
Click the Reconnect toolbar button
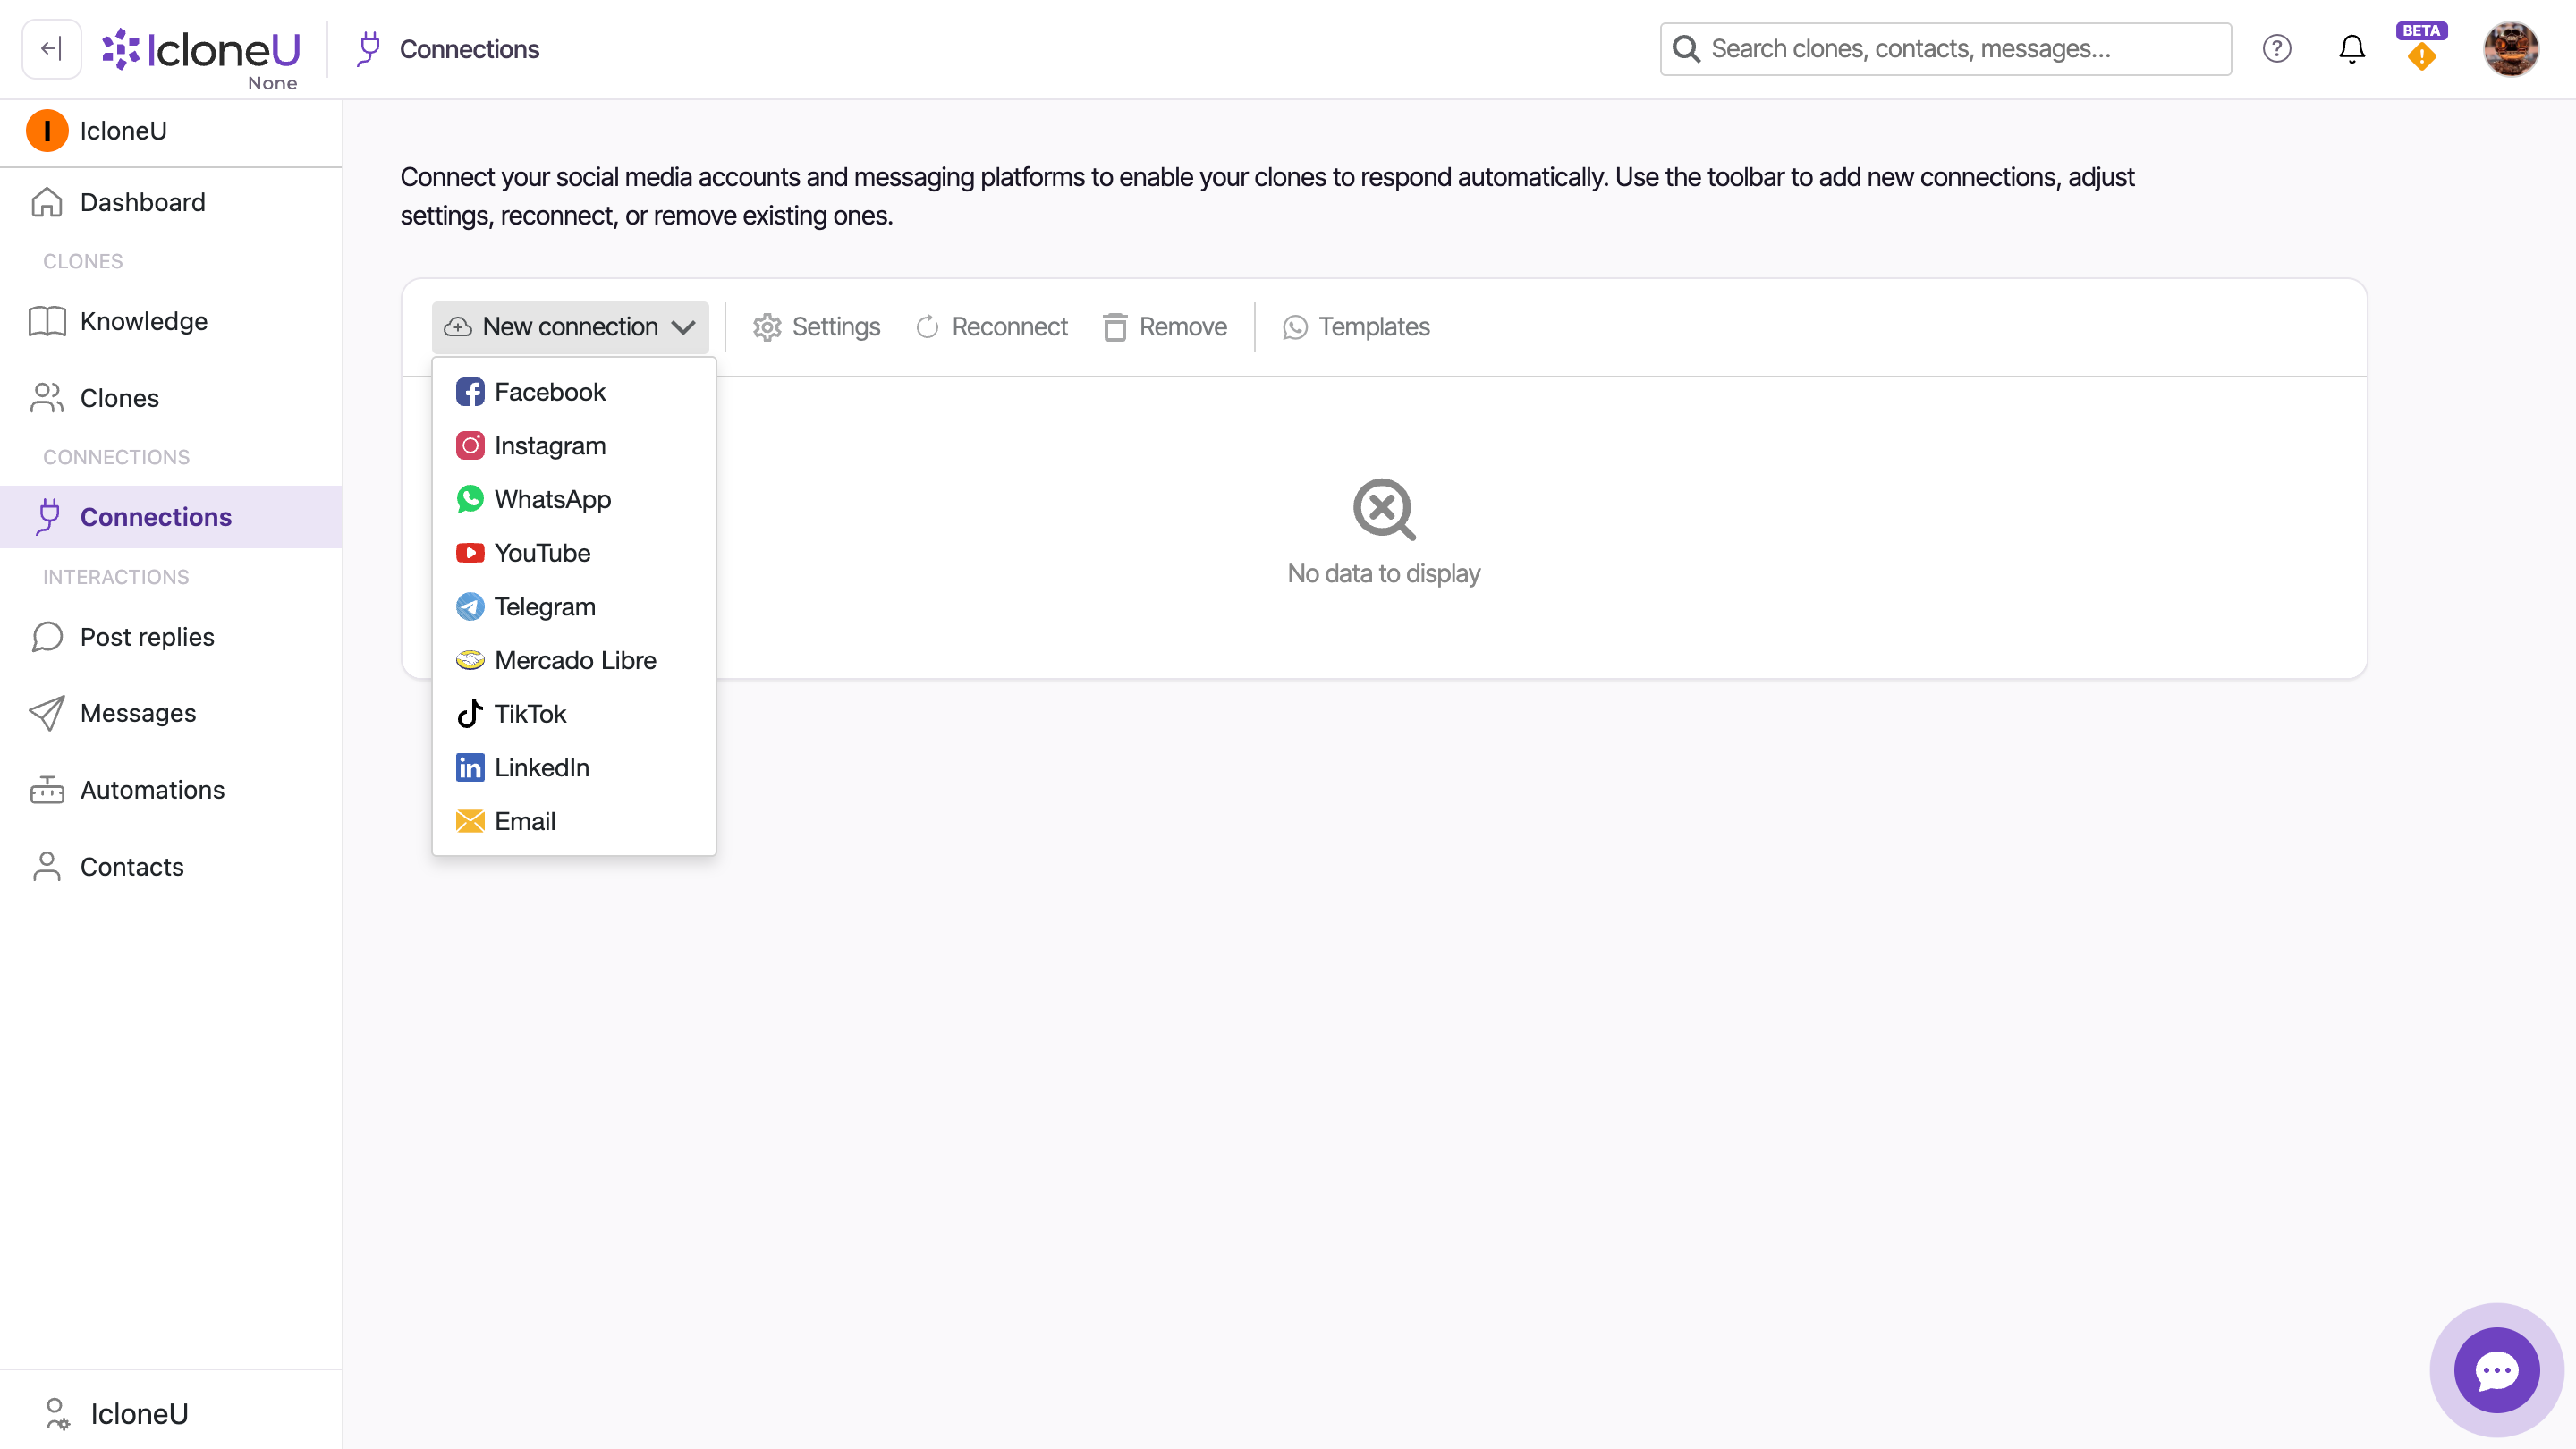coord(992,327)
